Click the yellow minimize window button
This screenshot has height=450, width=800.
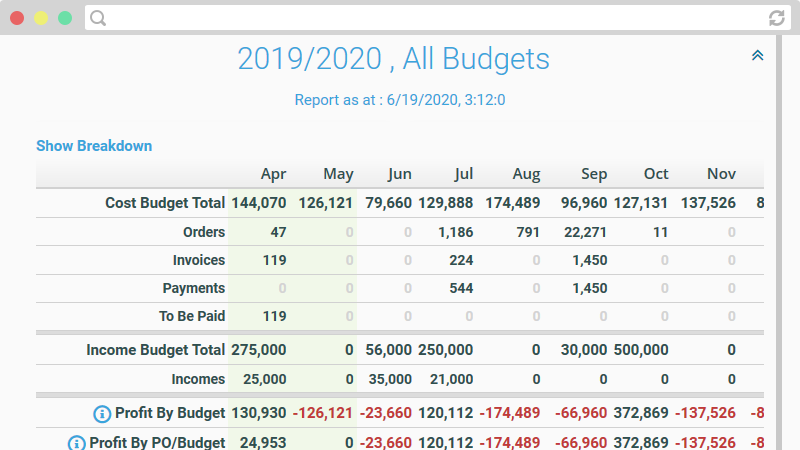(x=41, y=18)
